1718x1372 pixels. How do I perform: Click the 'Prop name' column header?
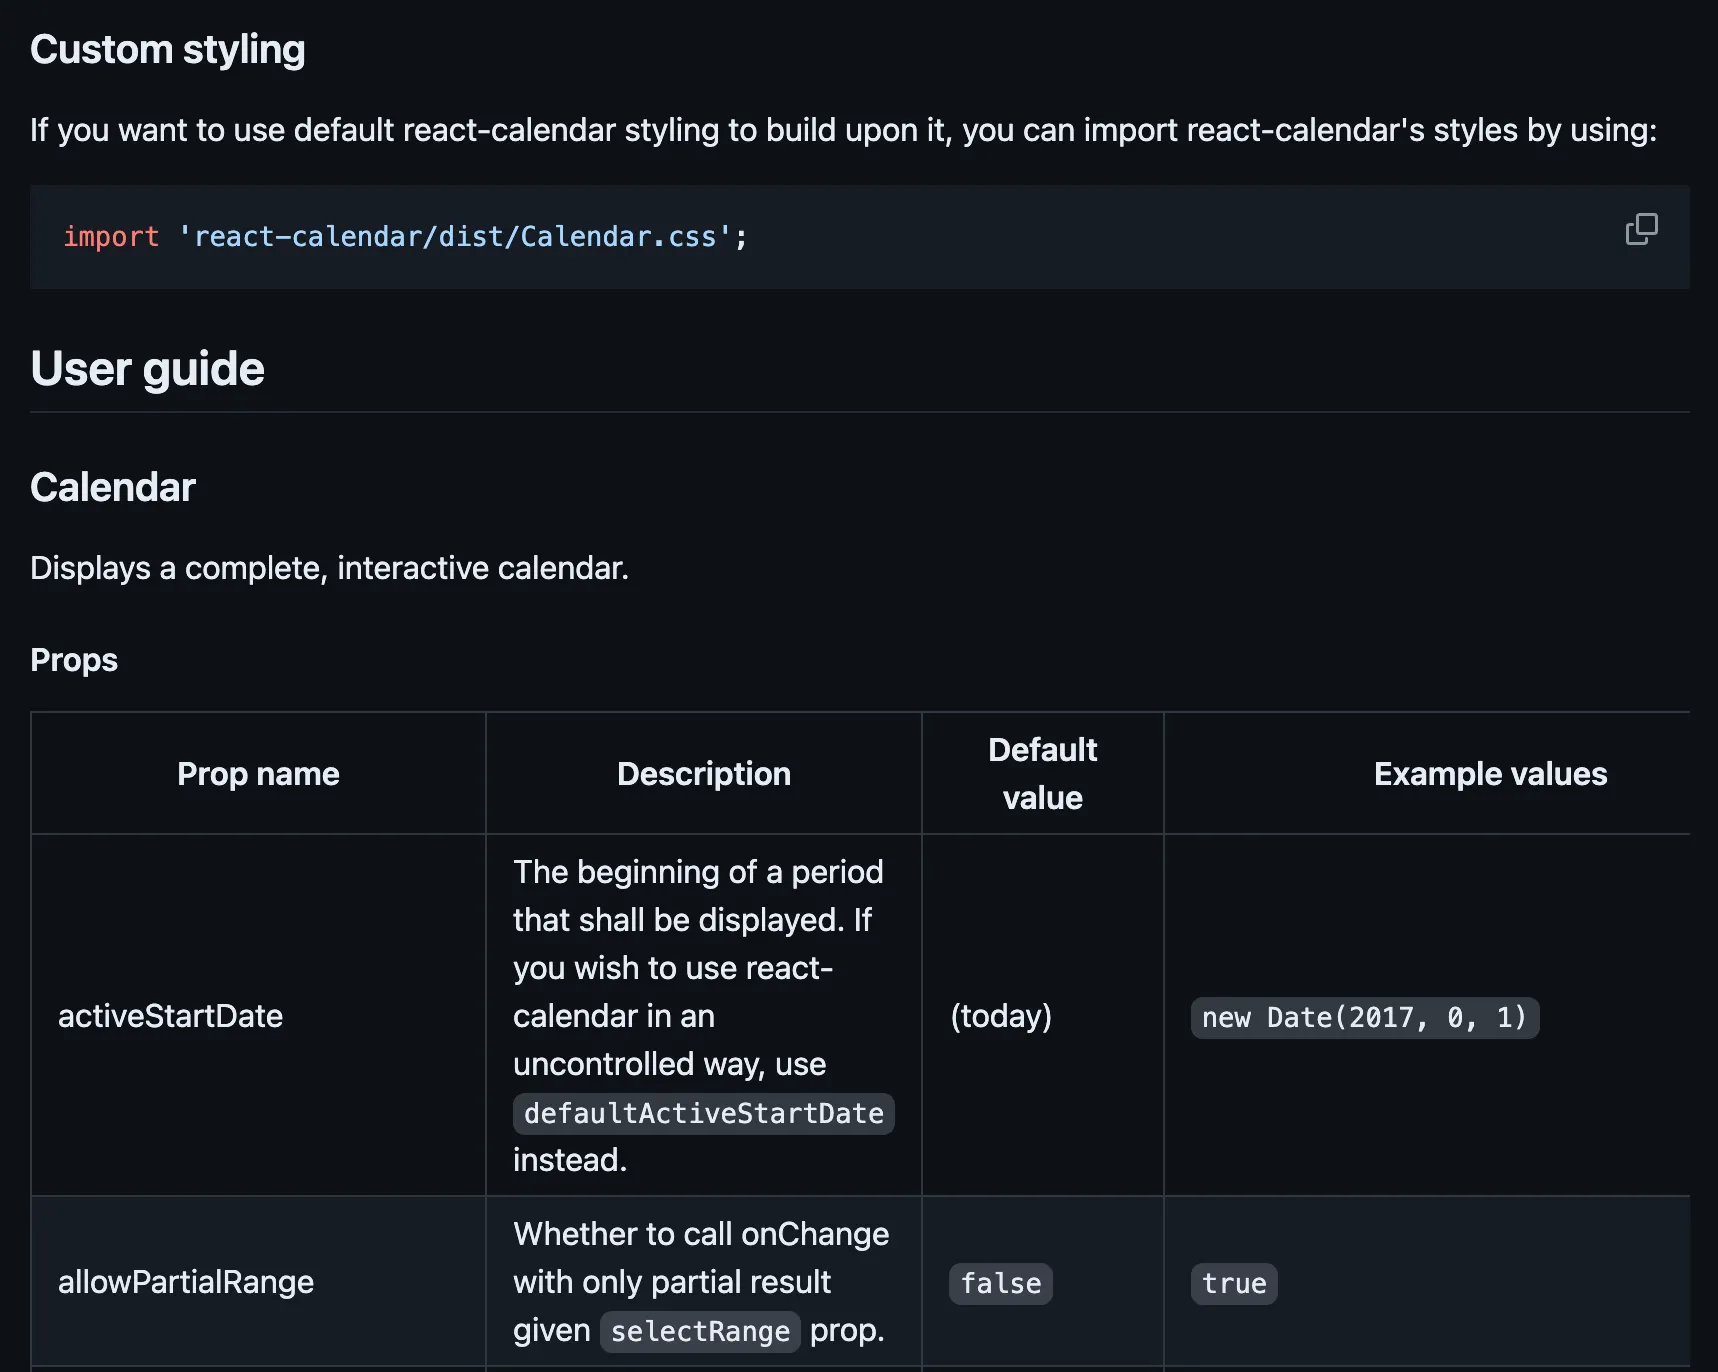258,774
